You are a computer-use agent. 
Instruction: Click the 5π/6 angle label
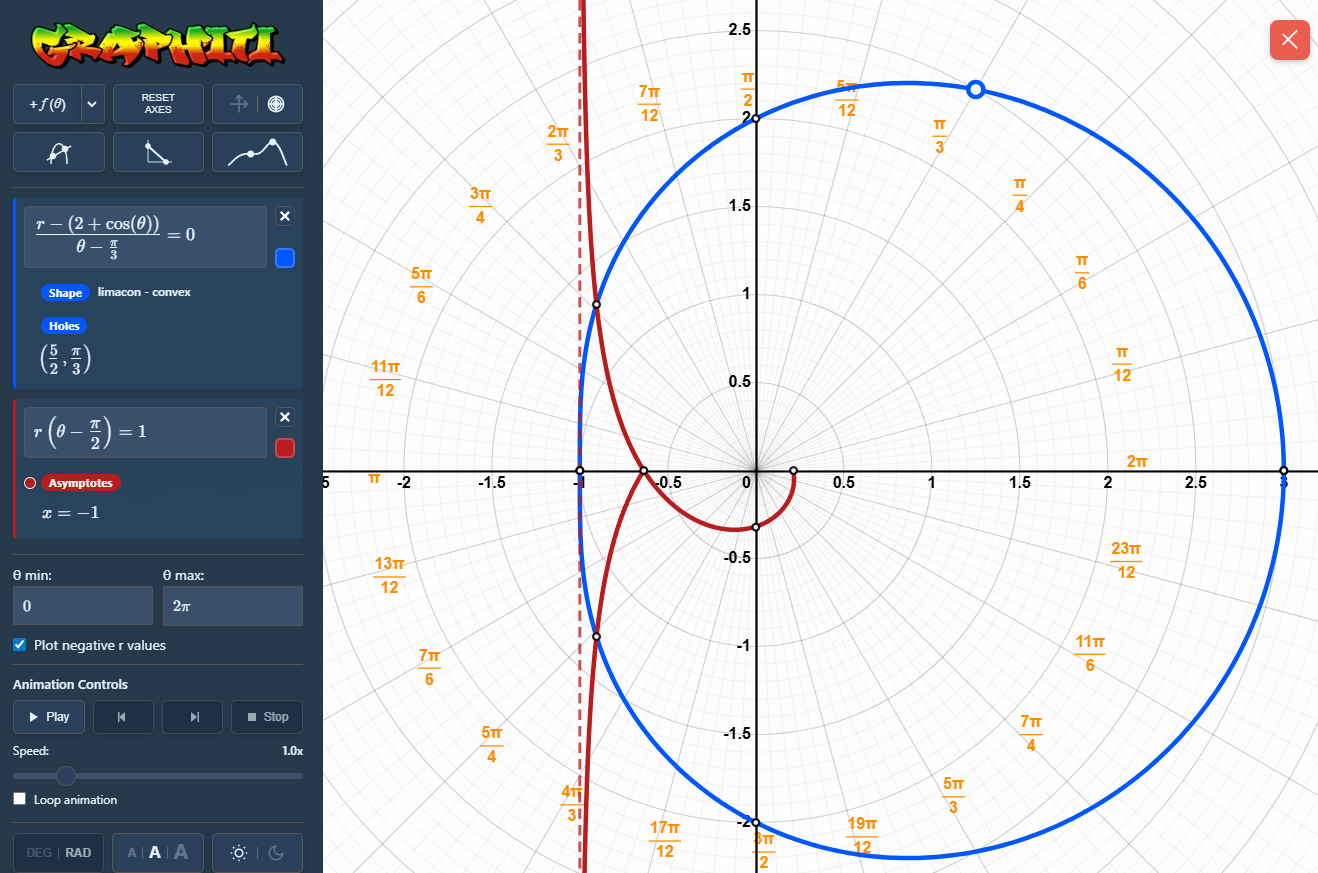(x=421, y=285)
